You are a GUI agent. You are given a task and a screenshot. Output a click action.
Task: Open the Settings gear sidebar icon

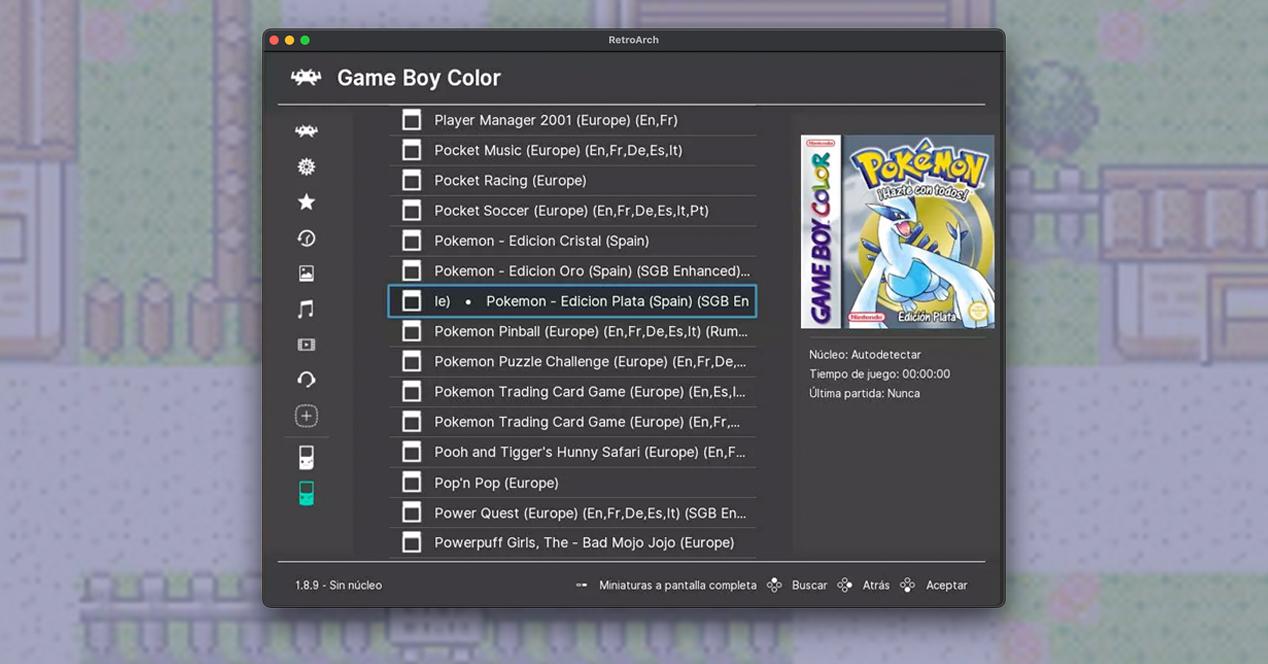(x=306, y=167)
